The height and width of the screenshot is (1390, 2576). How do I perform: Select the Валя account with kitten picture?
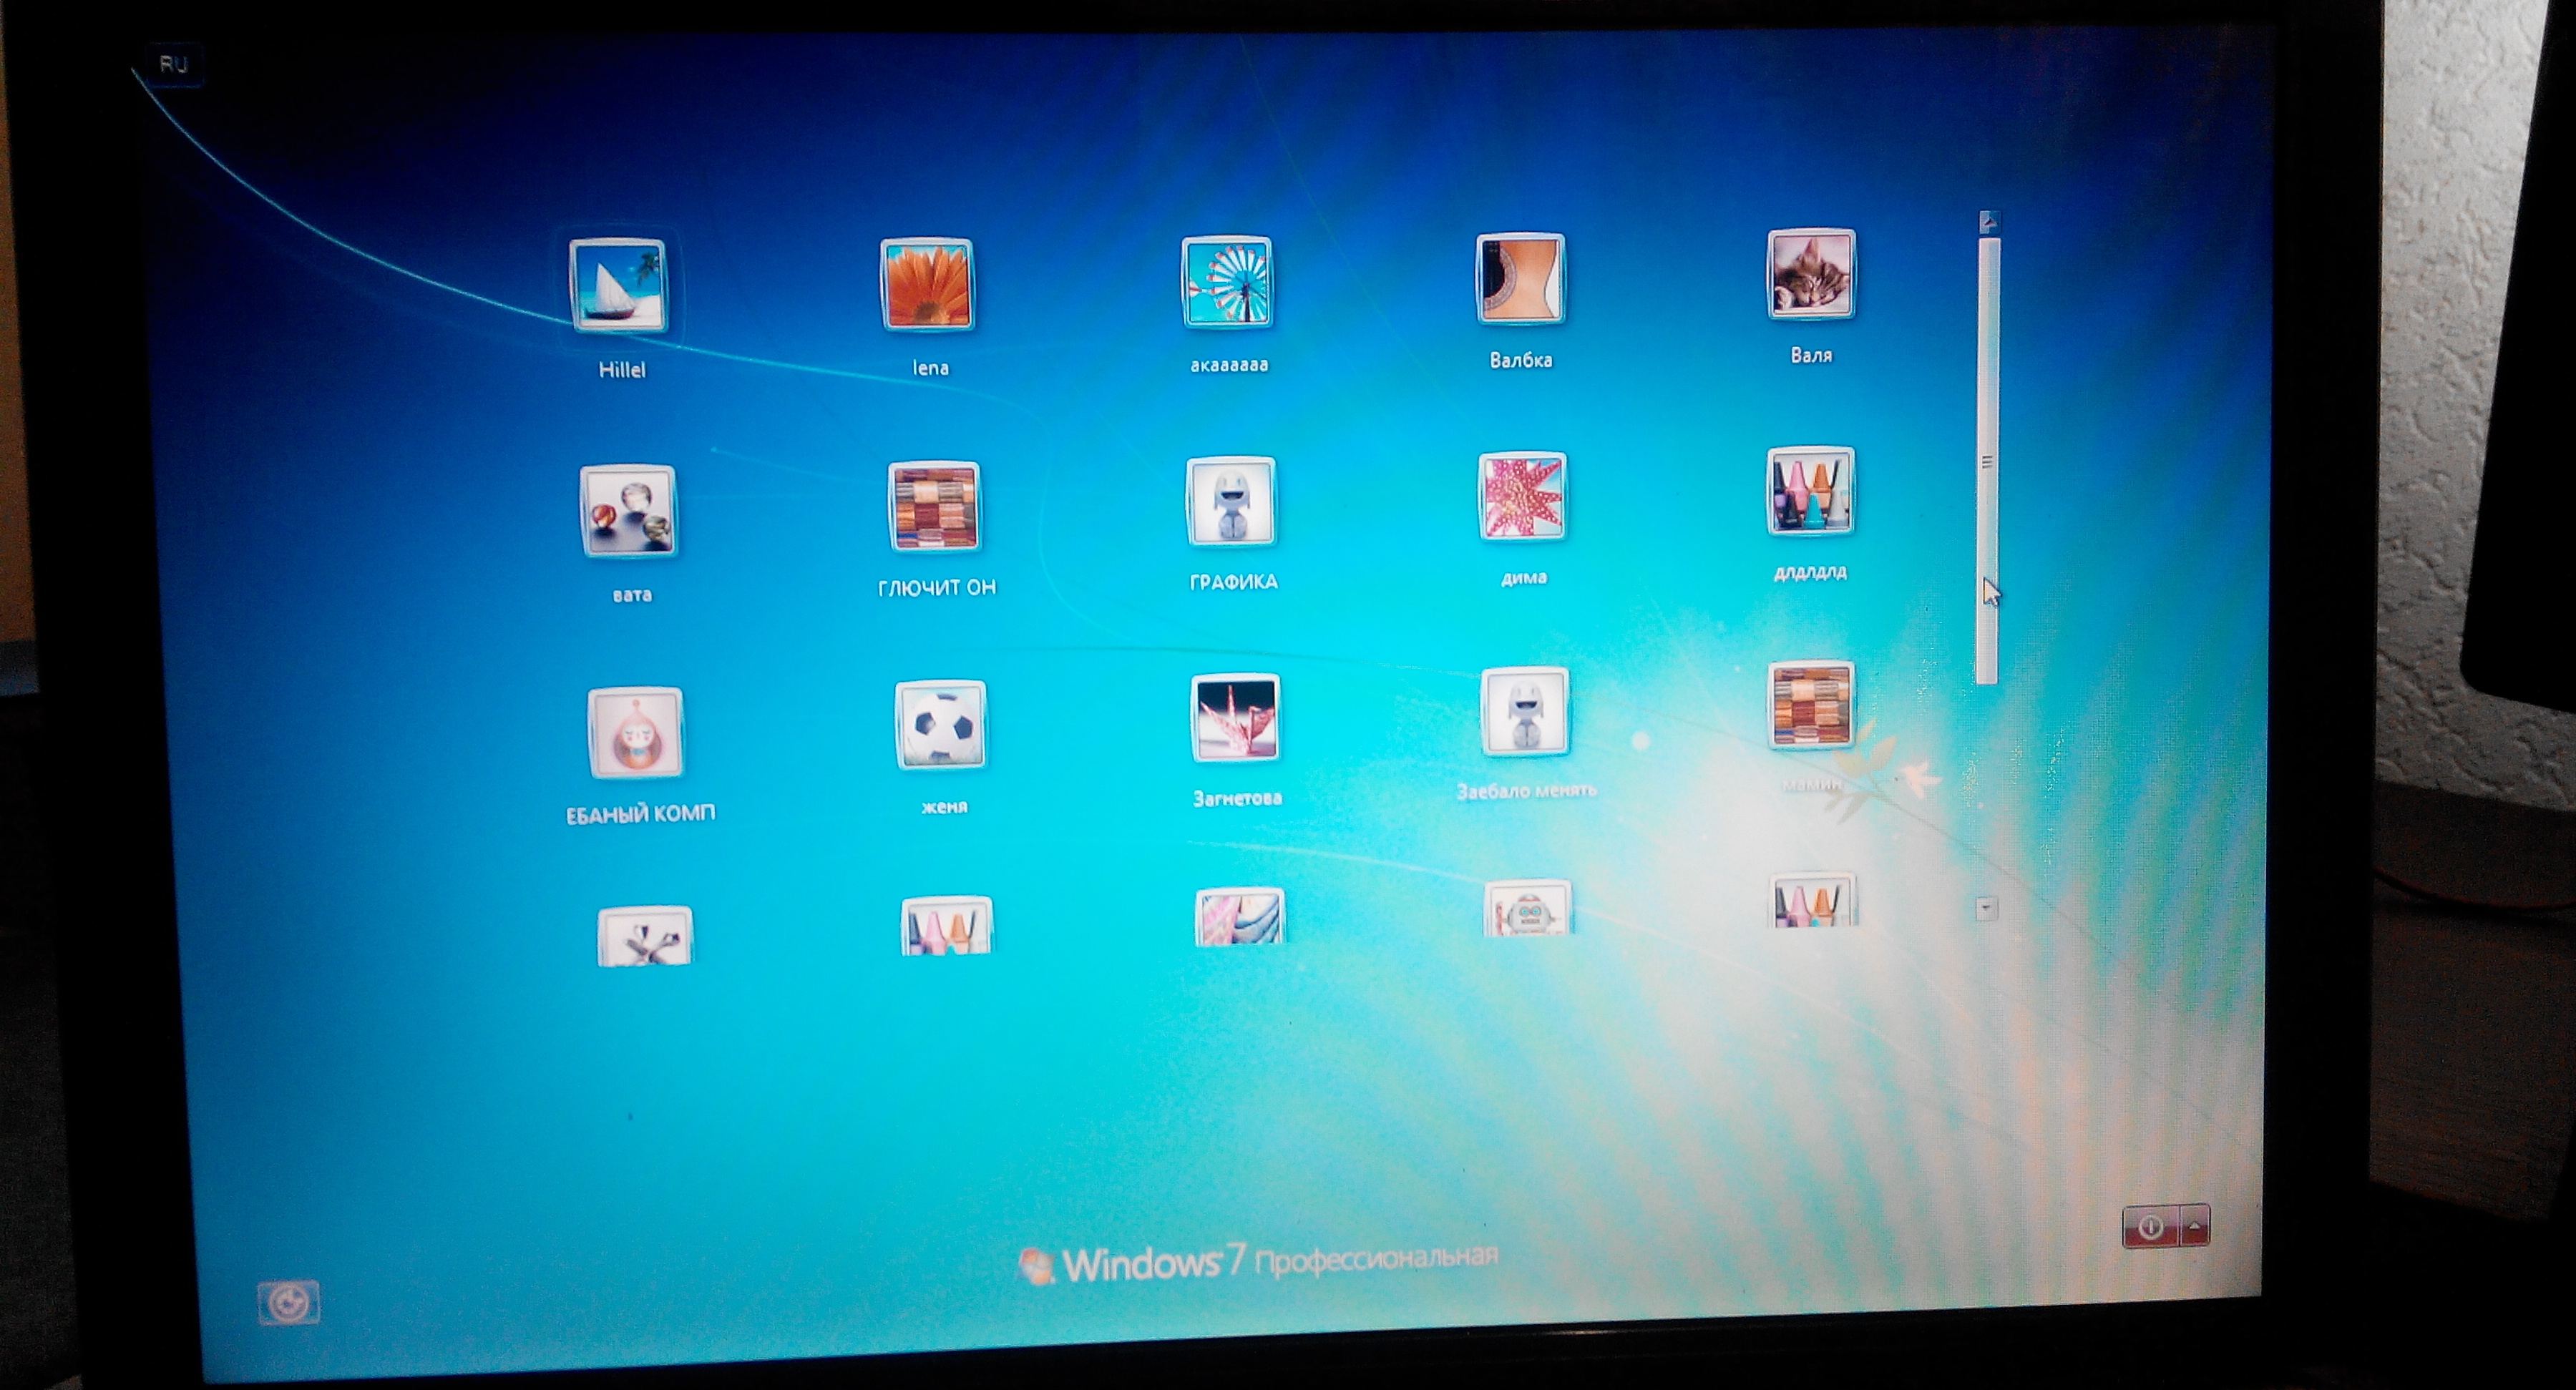[x=1810, y=274]
